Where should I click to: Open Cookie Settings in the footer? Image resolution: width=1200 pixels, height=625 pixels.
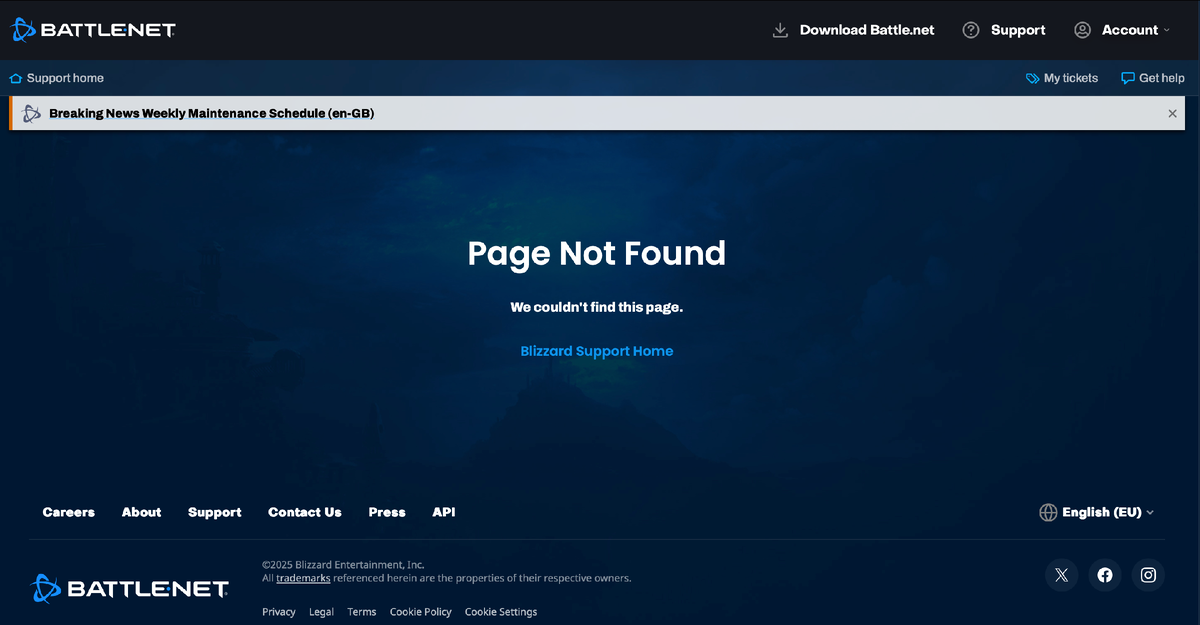[500, 611]
